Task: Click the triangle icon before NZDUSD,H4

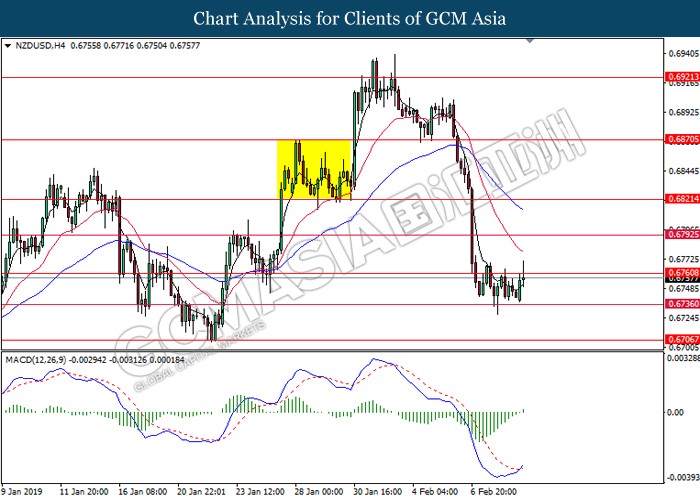Action: [x=8, y=46]
